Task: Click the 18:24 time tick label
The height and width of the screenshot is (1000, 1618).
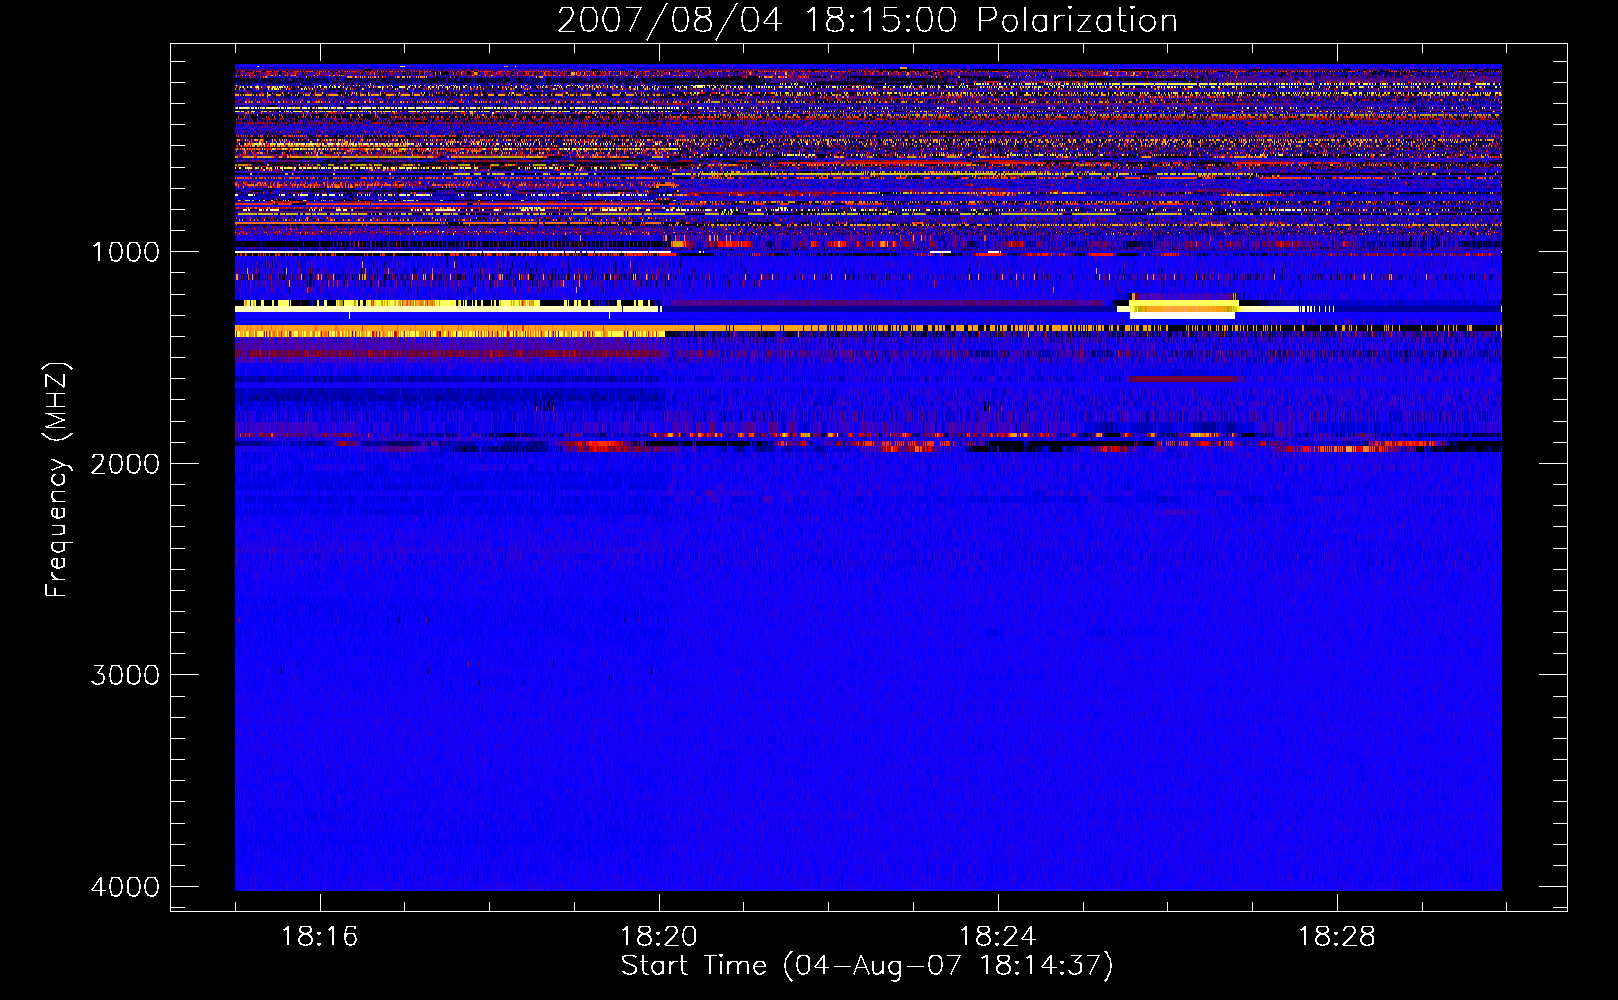Action: [x=997, y=937]
